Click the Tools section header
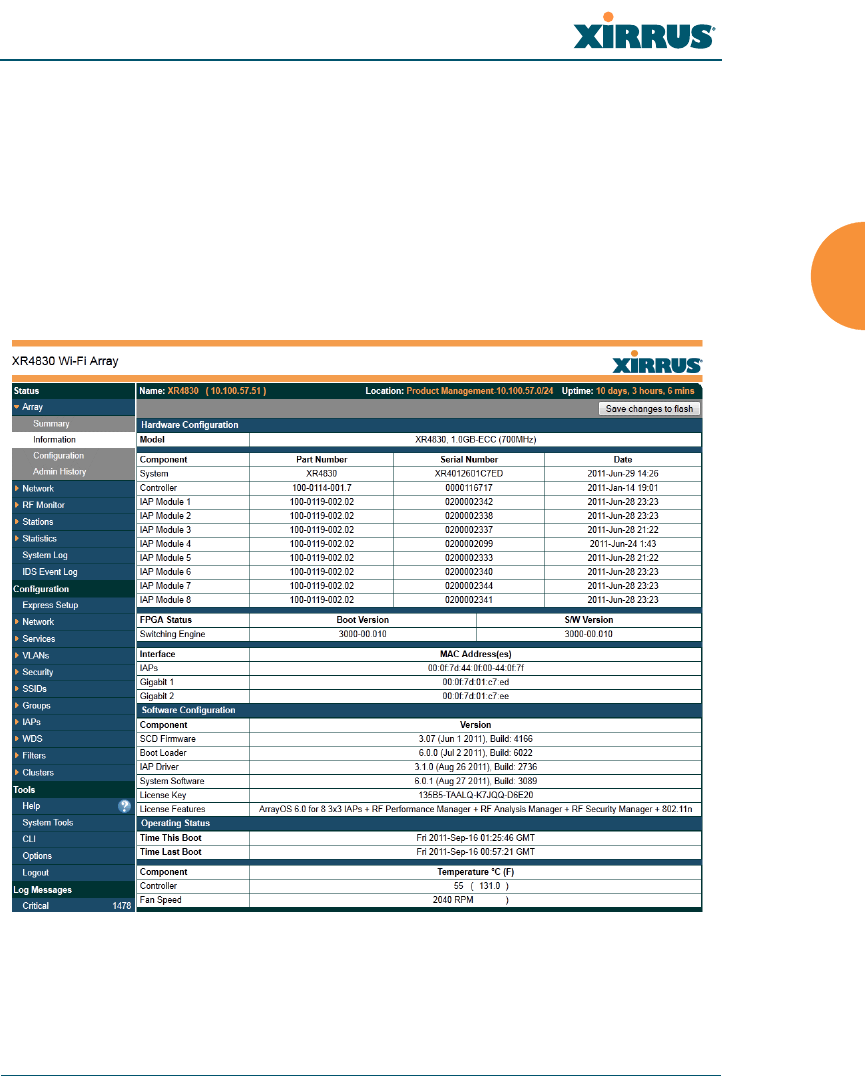Viewport: 865px width, 1076px height. [x=24, y=790]
